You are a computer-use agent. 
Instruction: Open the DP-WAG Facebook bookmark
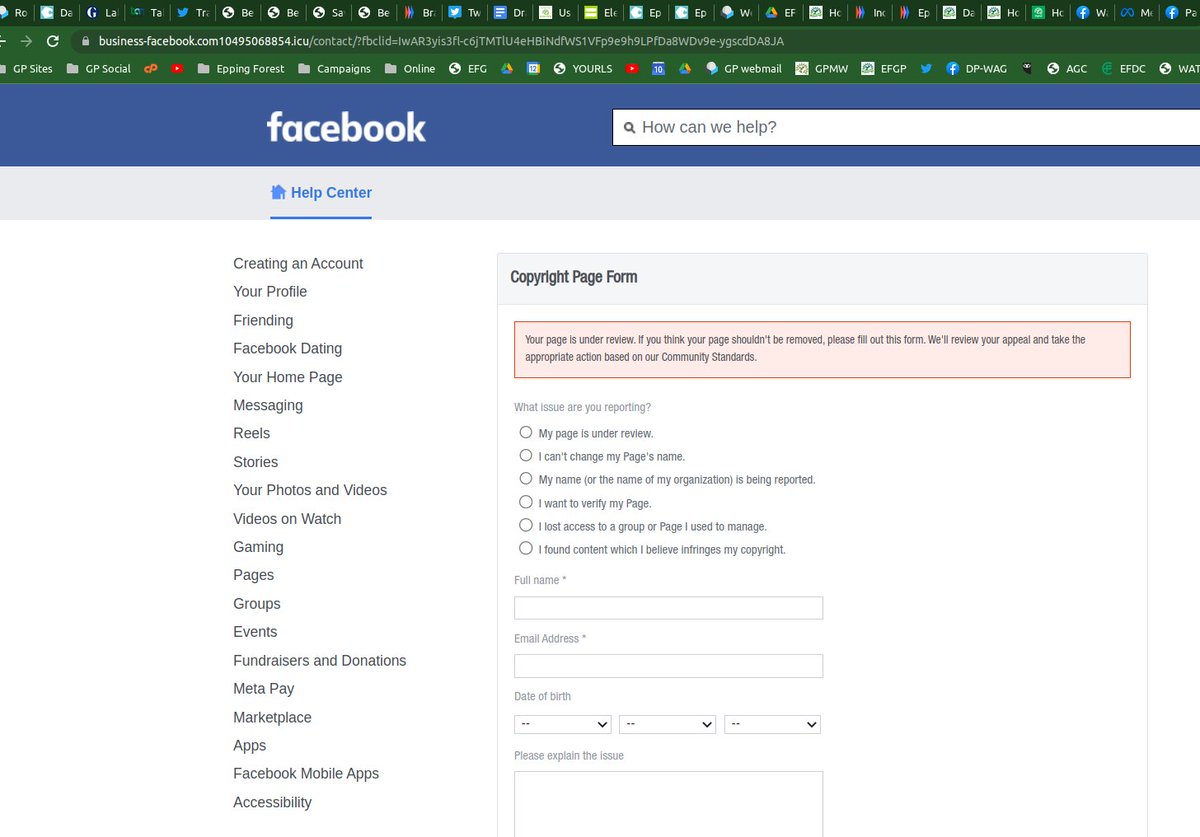976,68
